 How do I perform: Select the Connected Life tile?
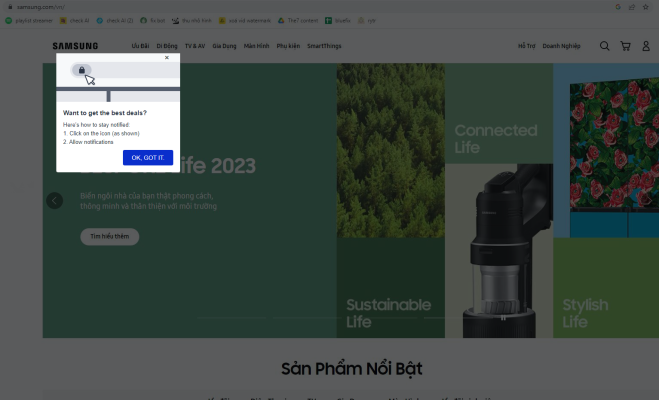click(x=499, y=113)
